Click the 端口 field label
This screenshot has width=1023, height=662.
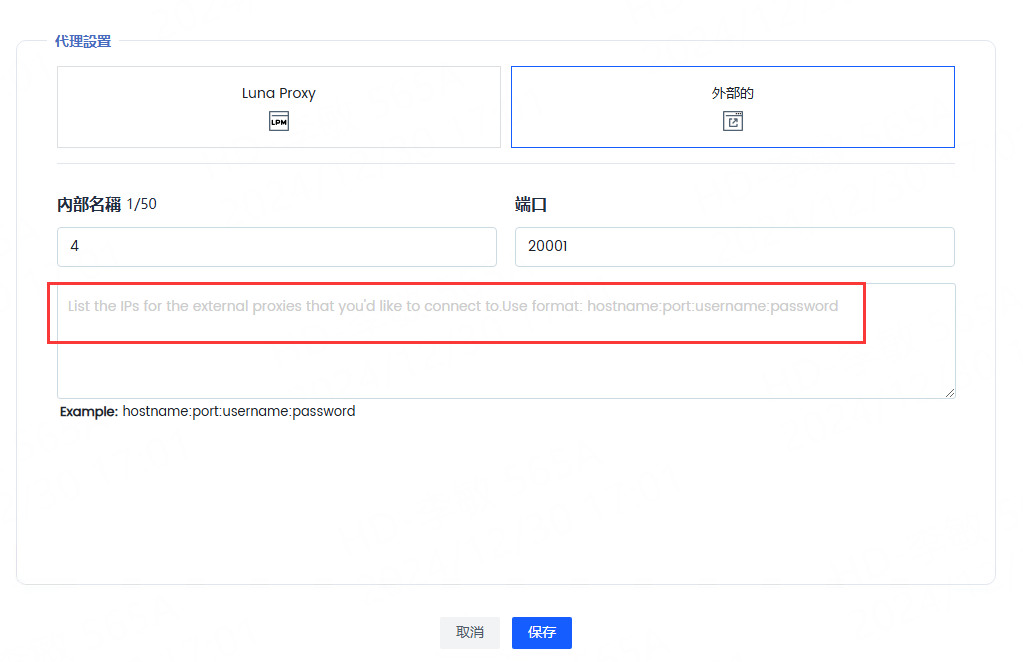[531, 205]
